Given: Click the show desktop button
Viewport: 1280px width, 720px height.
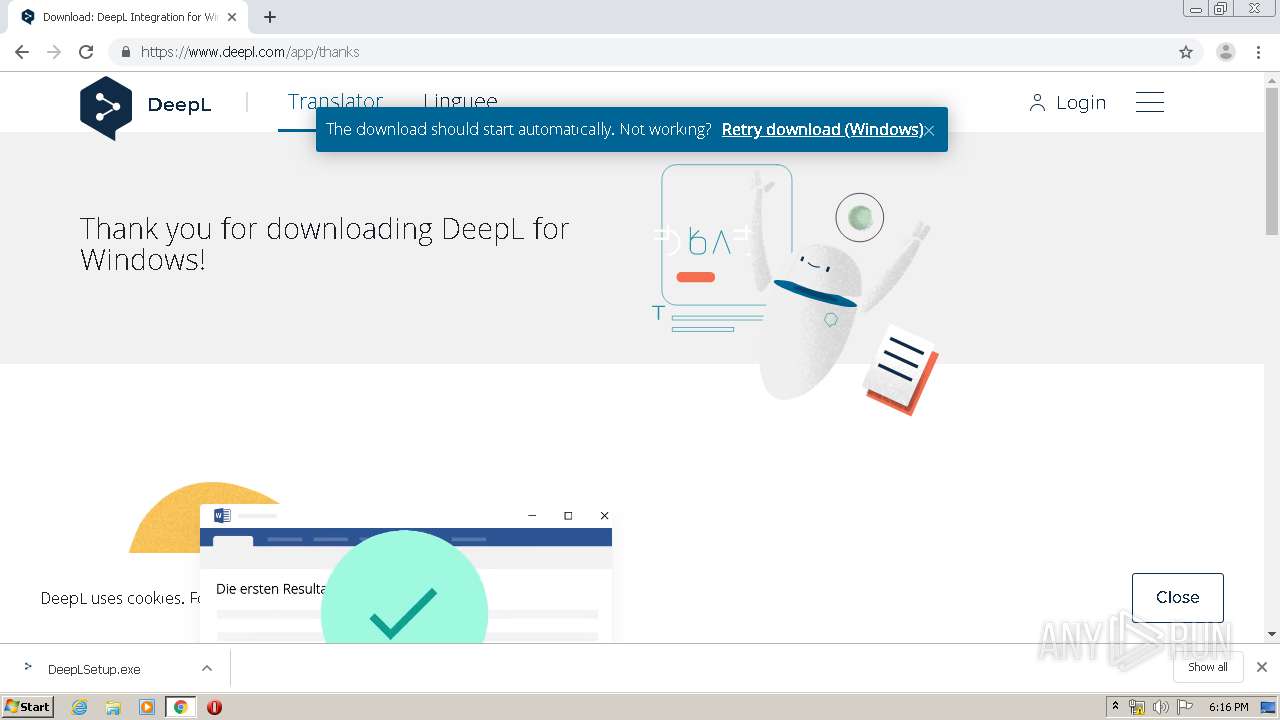Looking at the screenshot, I should [x=1269, y=707].
